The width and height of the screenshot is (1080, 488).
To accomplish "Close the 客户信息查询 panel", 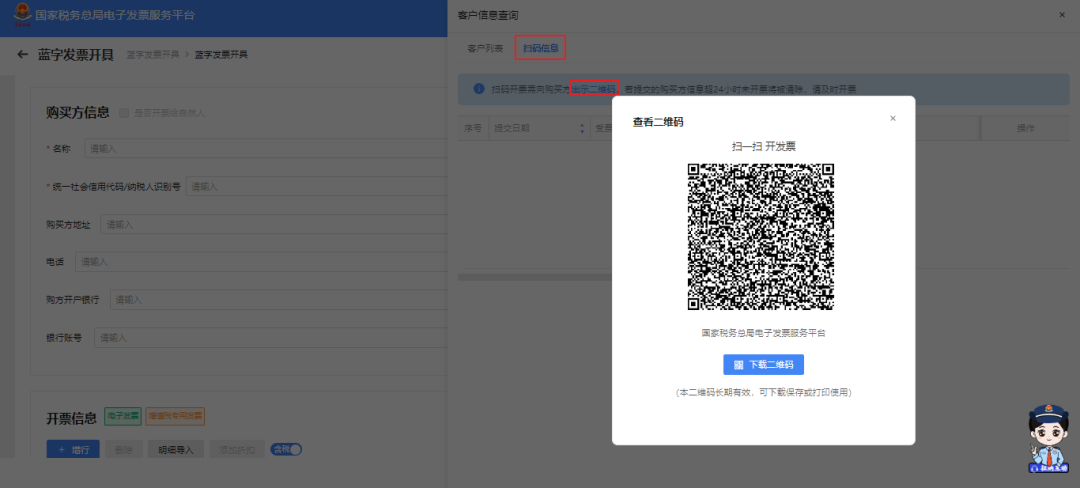I will (1062, 14).
